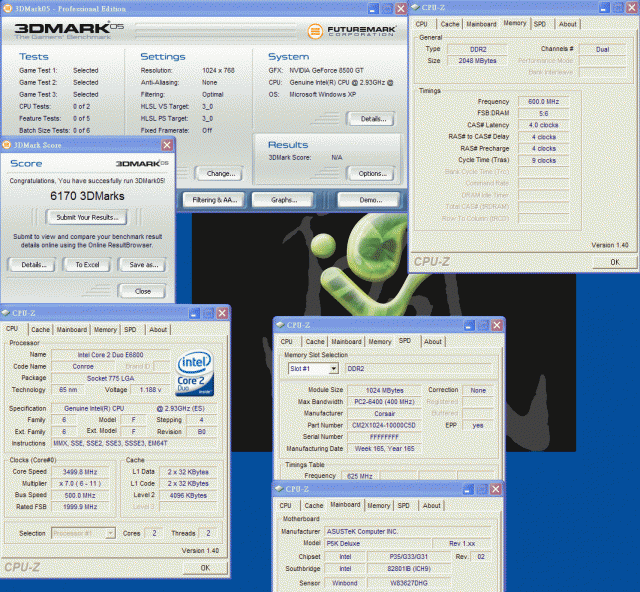Viewport: 640px width, 592px height.
Task: Close the CPU-Z Memory window
Action: tap(631, 7)
